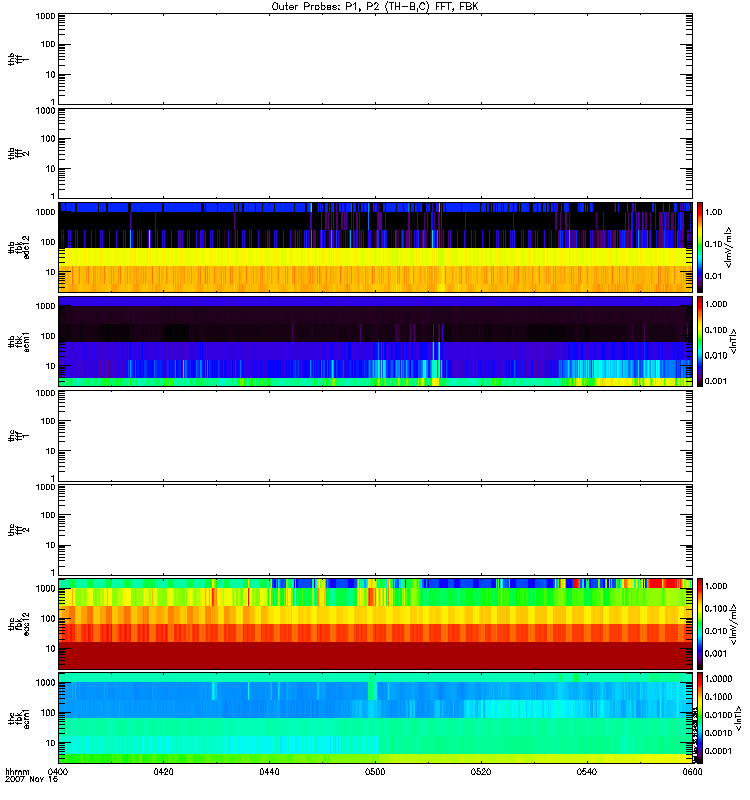This screenshot has height=800, width=750.
Task: Click the color bar beside thb fbk edc12
Action: 700,247
